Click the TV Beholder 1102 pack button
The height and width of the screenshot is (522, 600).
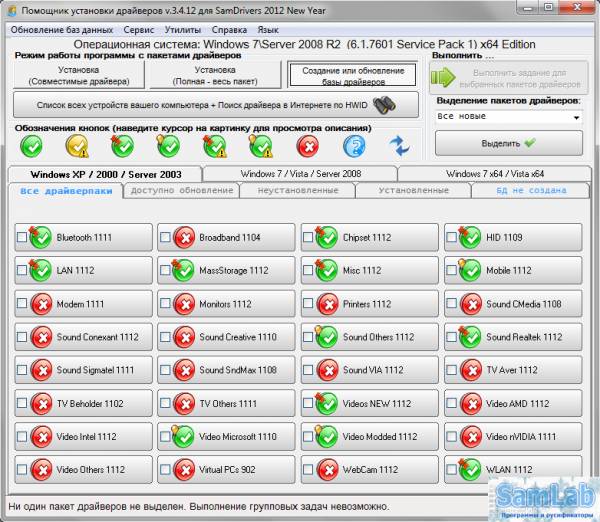(83, 404)
